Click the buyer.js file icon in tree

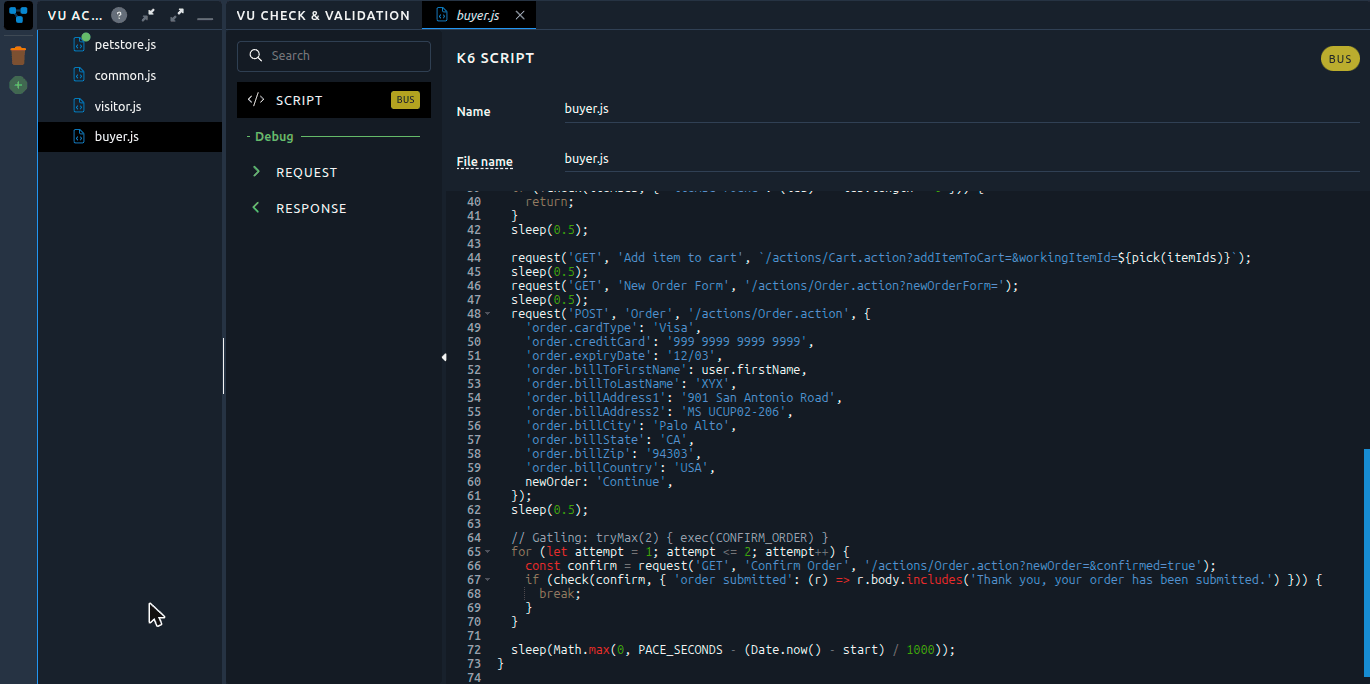81,136
